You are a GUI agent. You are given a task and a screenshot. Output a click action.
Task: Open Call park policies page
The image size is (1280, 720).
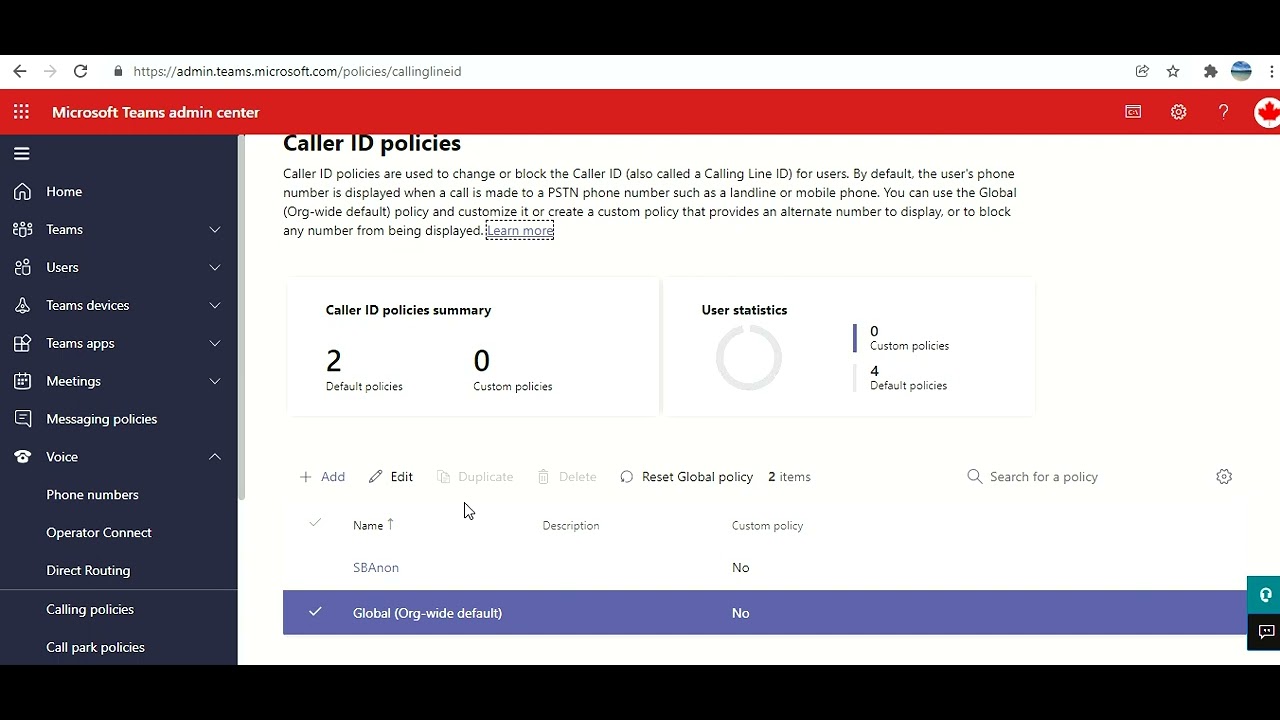[x=95, y=647]
